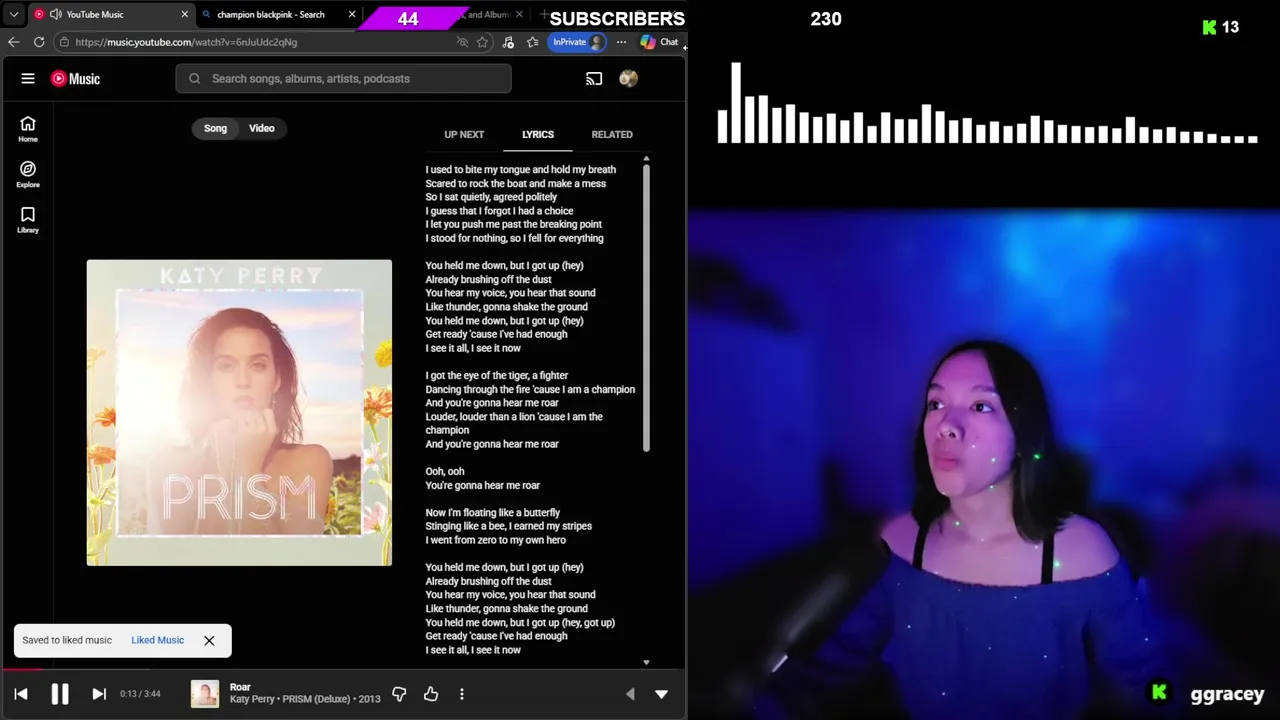This screenshot has width=1280, height=720.
Task: Mute the YouTube Music tab audio icon
Action: [x=55, y=15]
